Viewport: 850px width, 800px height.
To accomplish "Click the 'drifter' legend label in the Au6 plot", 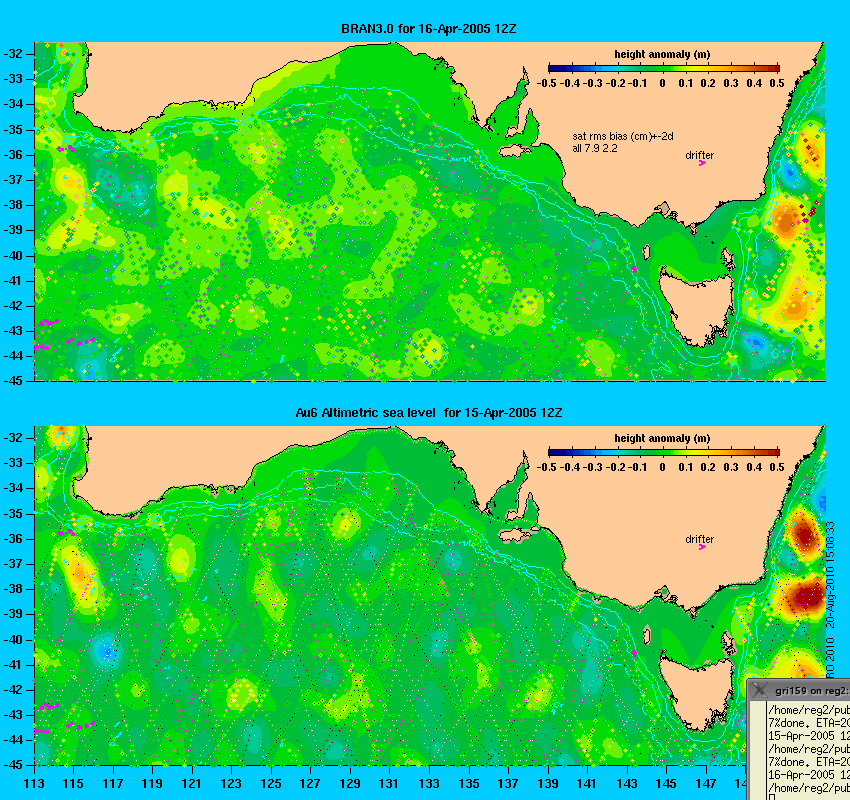I will 699,539.
